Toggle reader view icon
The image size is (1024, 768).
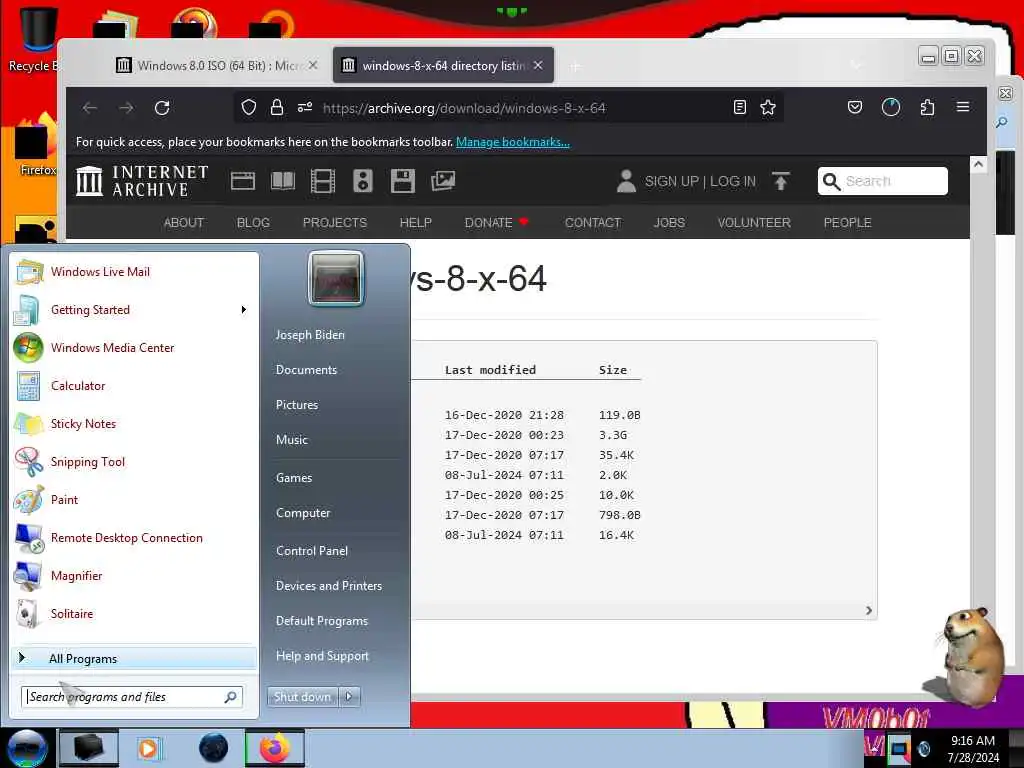tap(739, 108)
